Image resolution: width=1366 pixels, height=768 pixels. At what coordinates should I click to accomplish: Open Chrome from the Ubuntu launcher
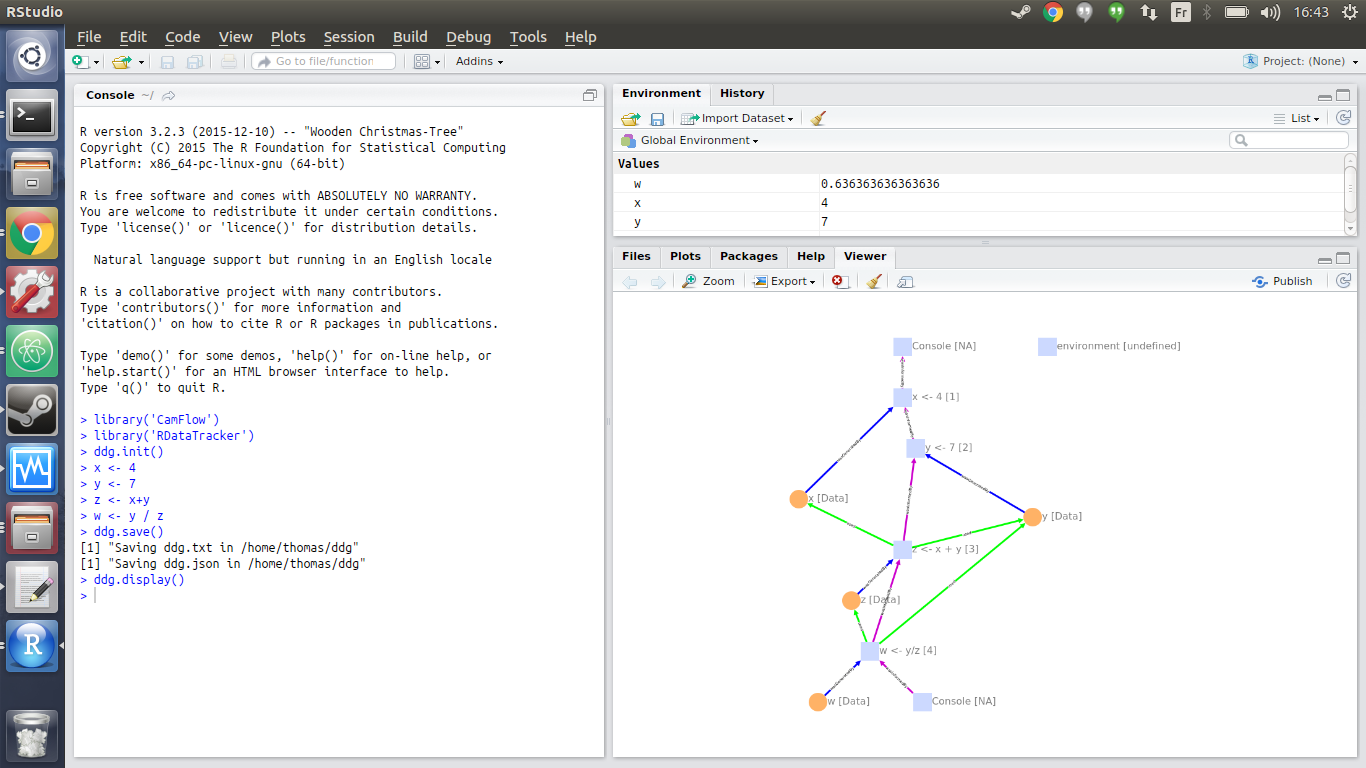(x=32, y=234)
